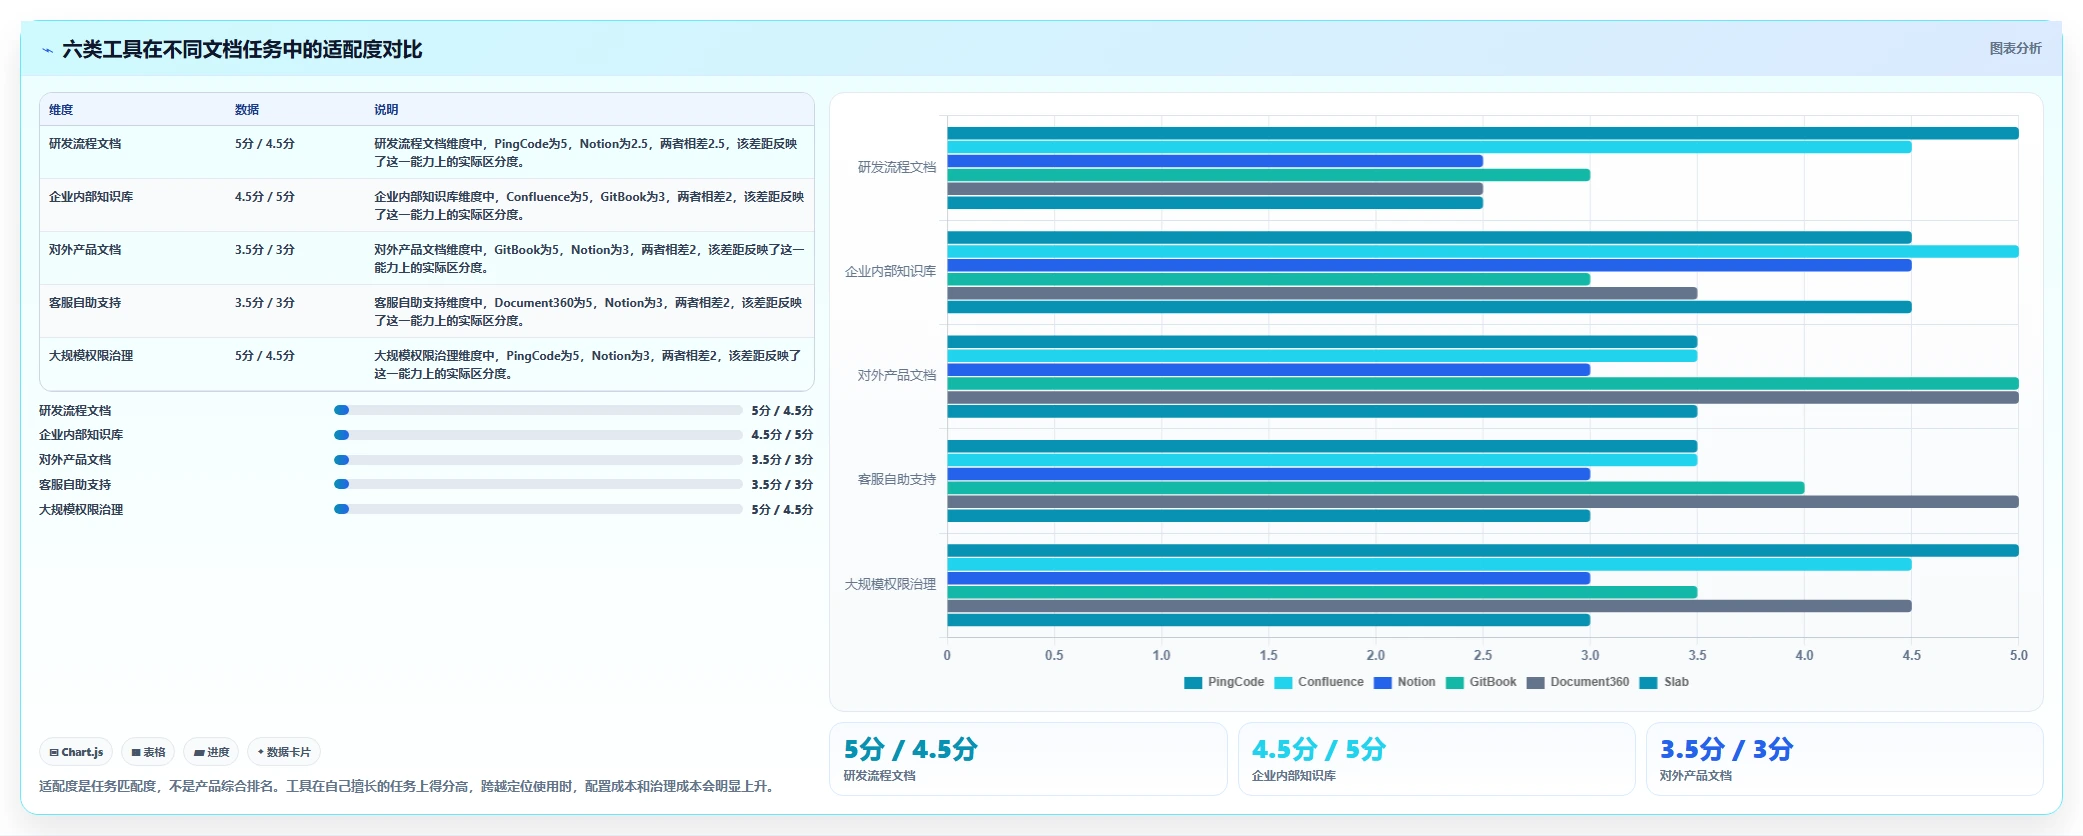Click the description mentioning Confluence为5 in the table
Viewport: 2083px width, 836px height.
[x=589, y=206]
